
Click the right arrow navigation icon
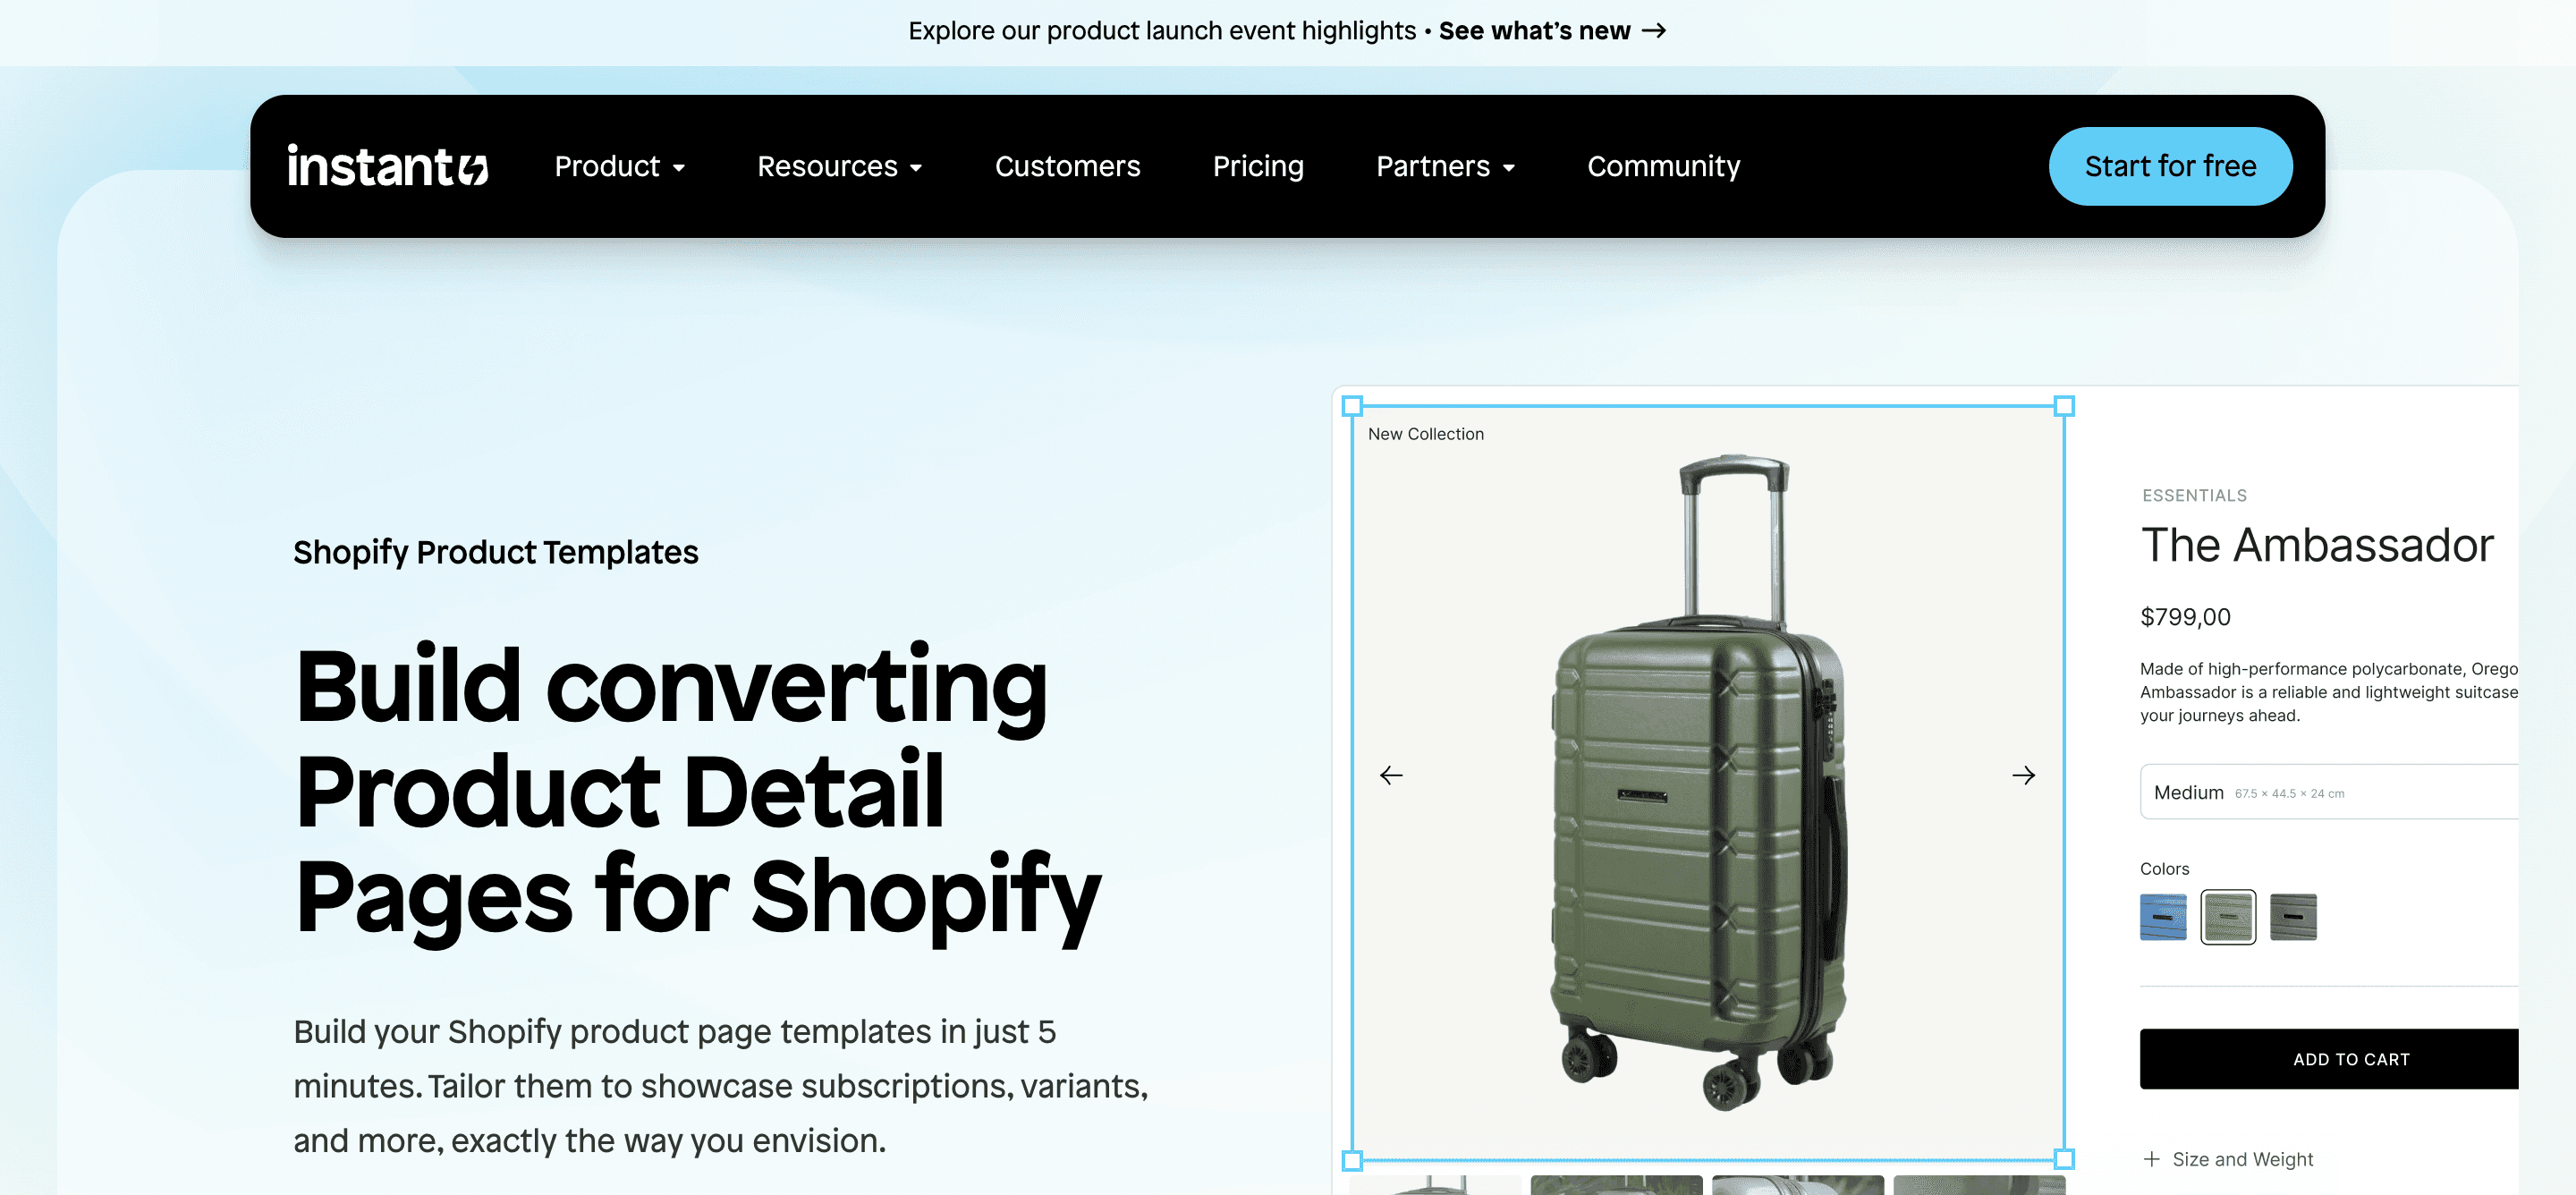pos(2024,775)
